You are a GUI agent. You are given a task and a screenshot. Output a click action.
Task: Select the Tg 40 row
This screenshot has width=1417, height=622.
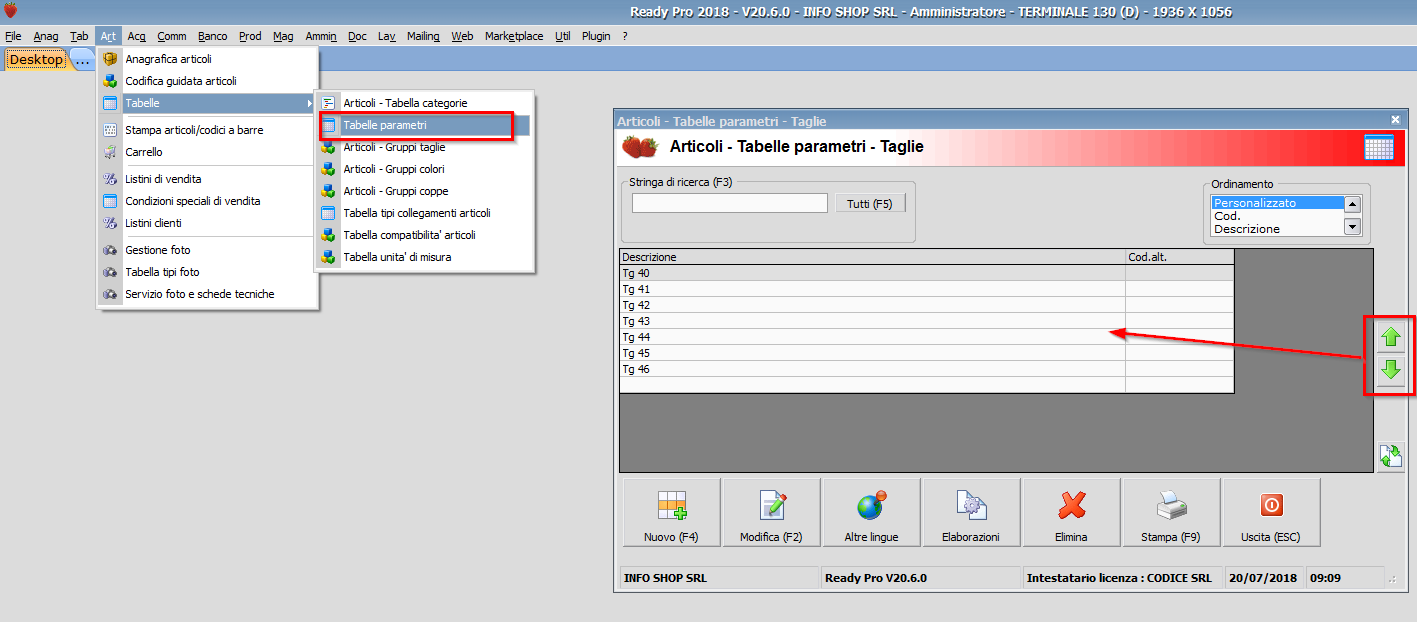coord(927,273)
